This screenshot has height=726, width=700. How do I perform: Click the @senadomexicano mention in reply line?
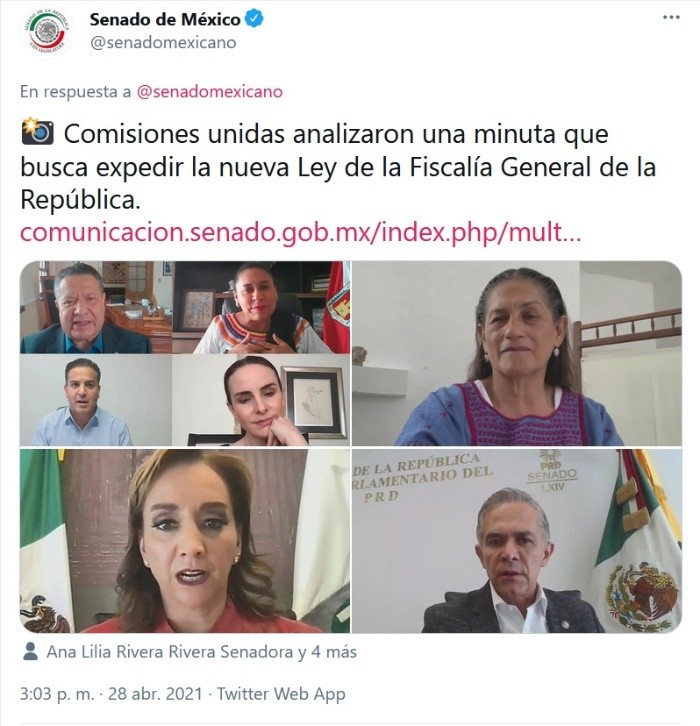pos(210,92)
